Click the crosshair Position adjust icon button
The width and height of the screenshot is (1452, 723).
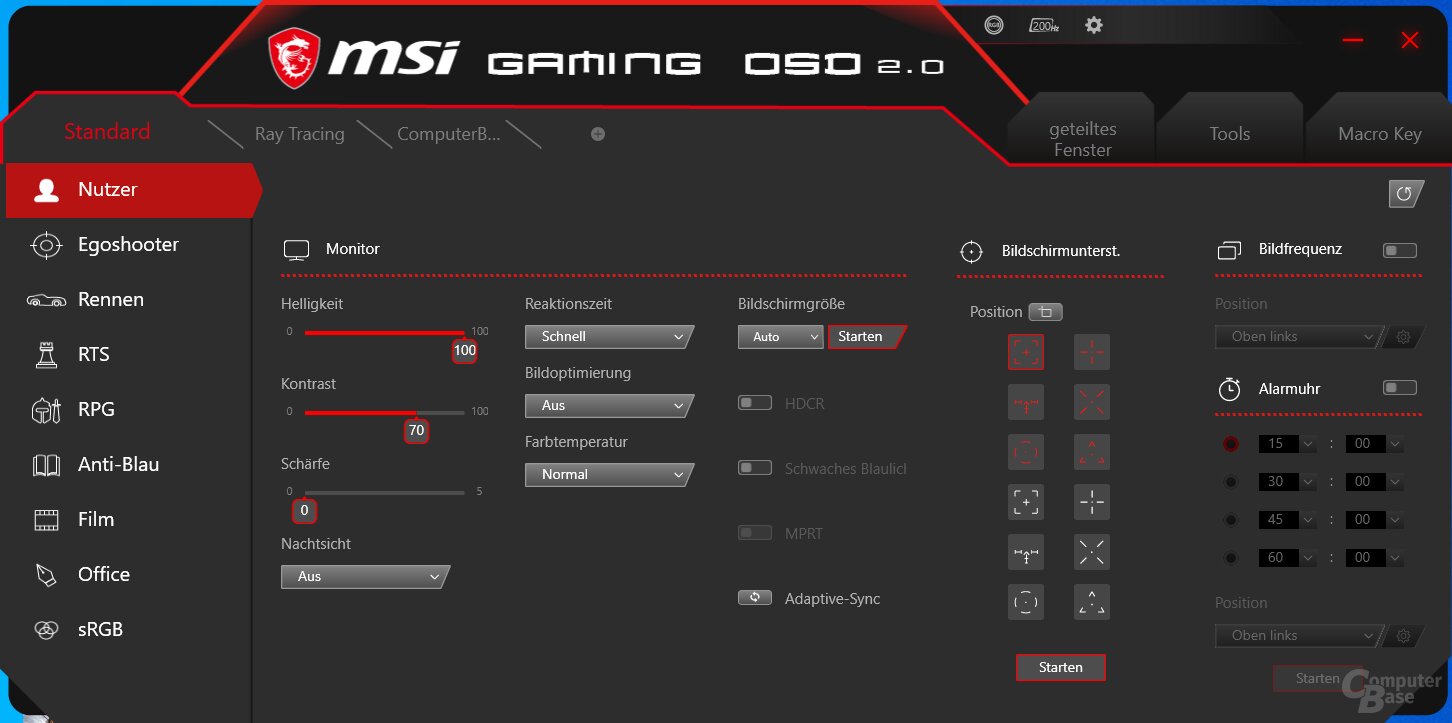(x=1046, y=312)
